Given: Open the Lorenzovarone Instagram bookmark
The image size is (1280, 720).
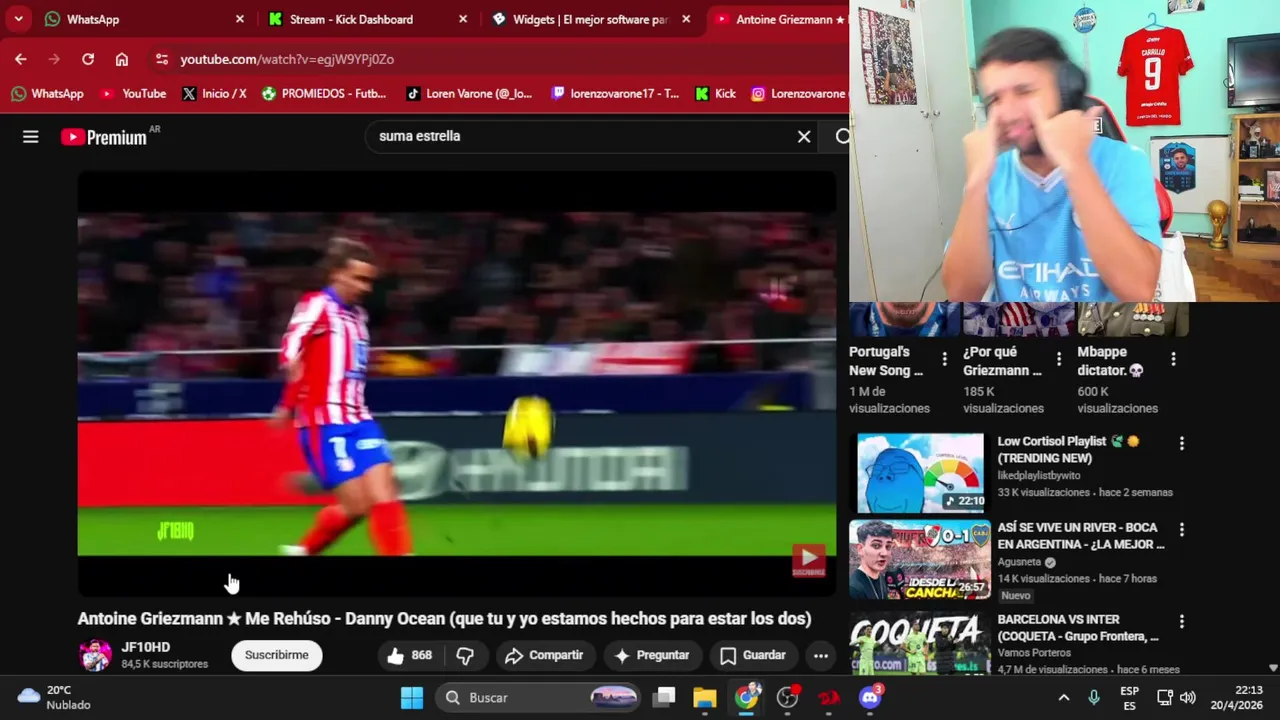Looking at the screenshot, I should (x=798, y=93).
